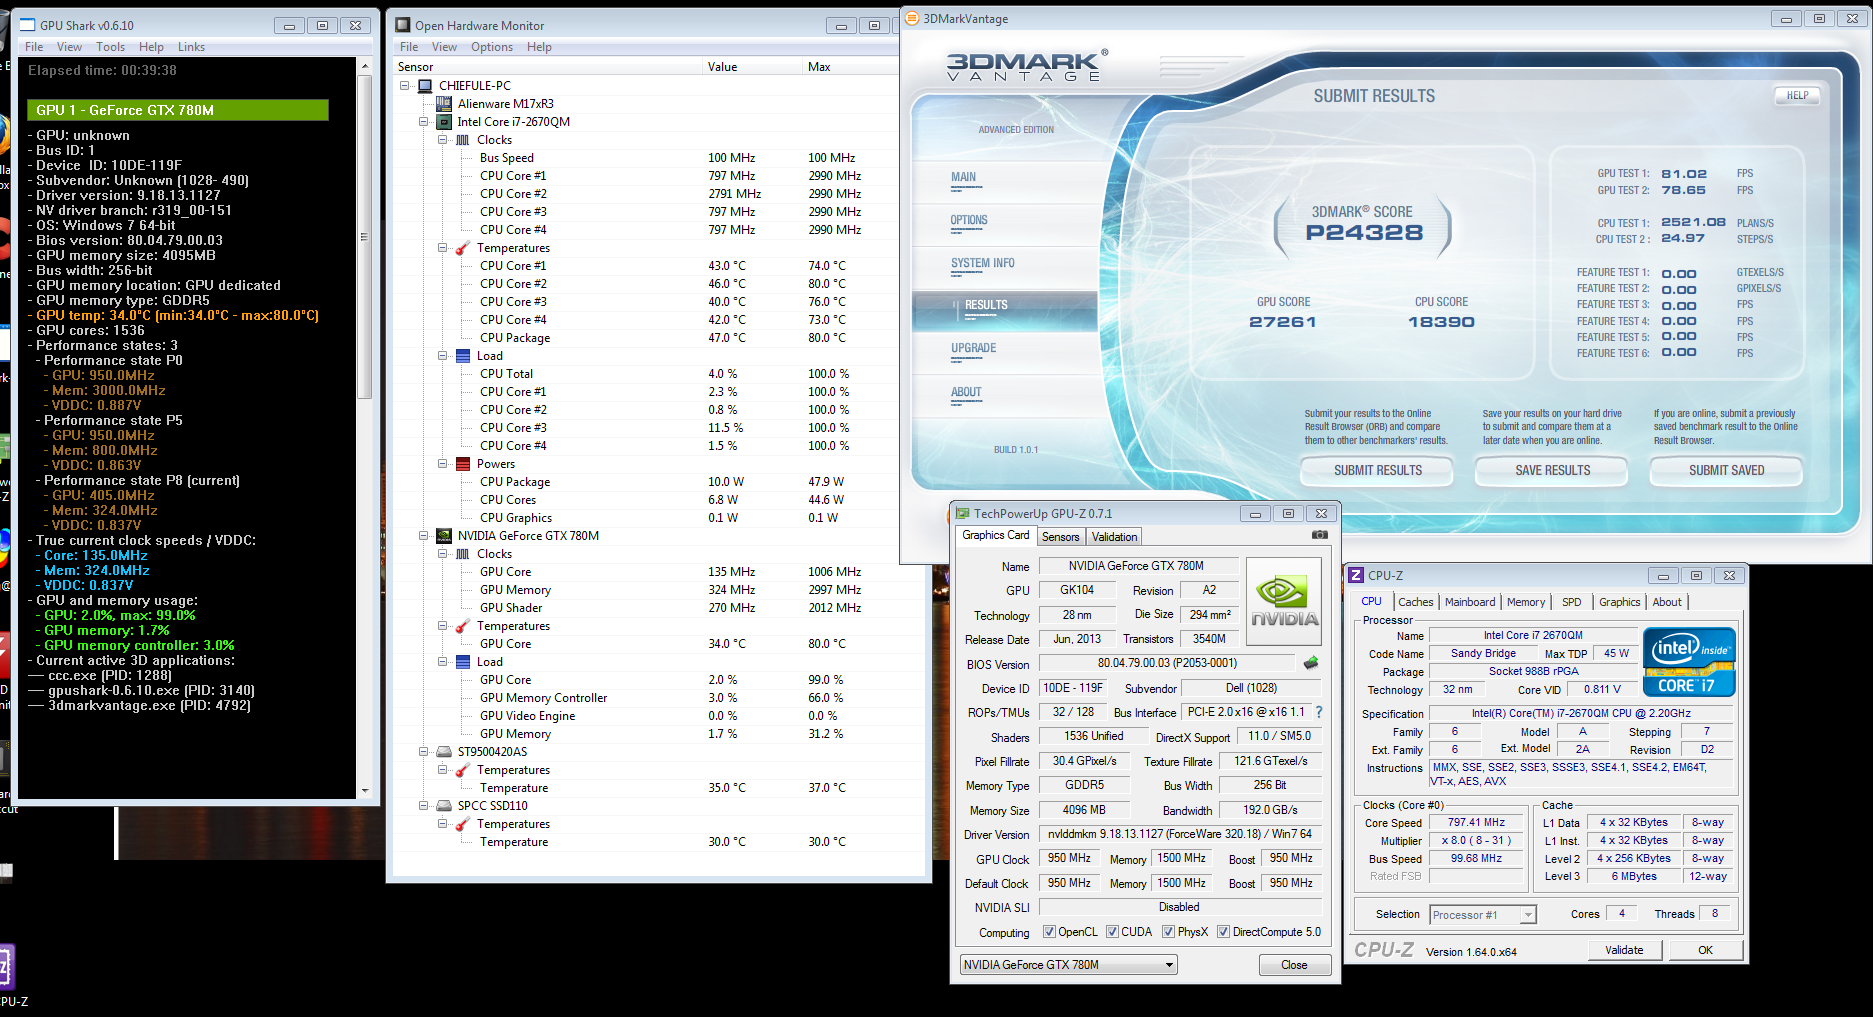Viewport: 1873px width, 1017px height.
Task: Switch to the Sensors tab in GPU-Z
Action: [1061, 537]
